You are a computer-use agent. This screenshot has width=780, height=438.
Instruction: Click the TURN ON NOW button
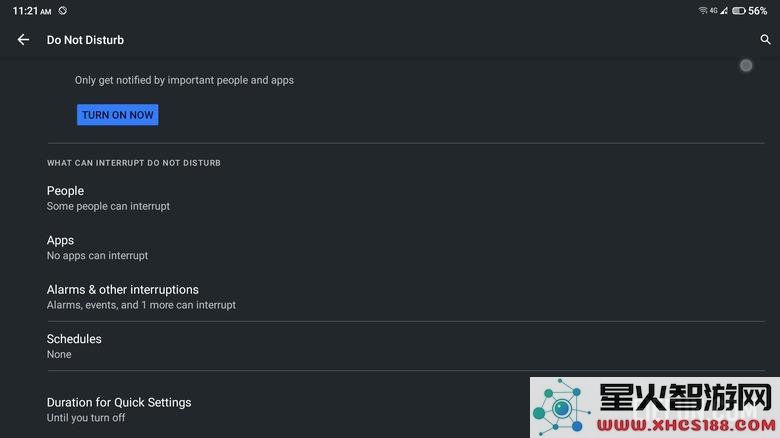point(117,115)
